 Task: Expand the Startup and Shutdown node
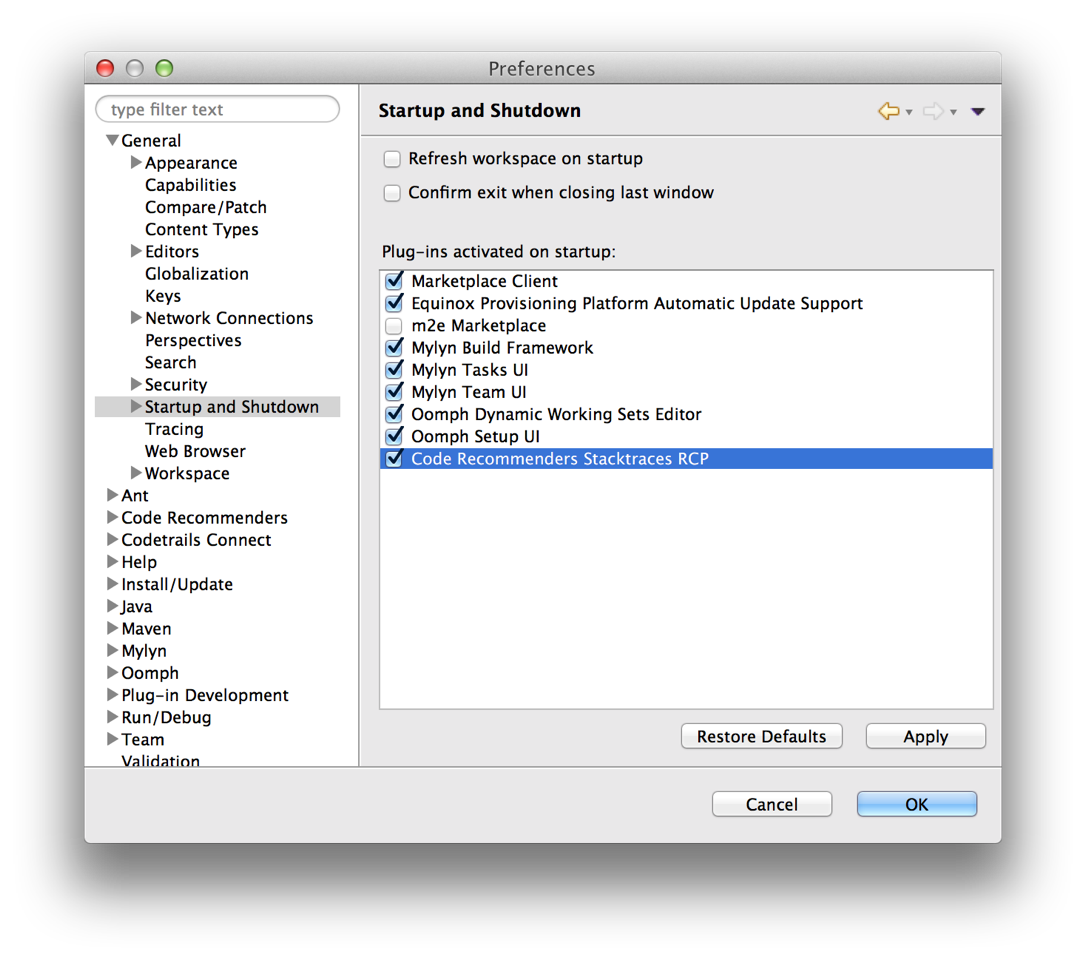[x=136, y=406]
